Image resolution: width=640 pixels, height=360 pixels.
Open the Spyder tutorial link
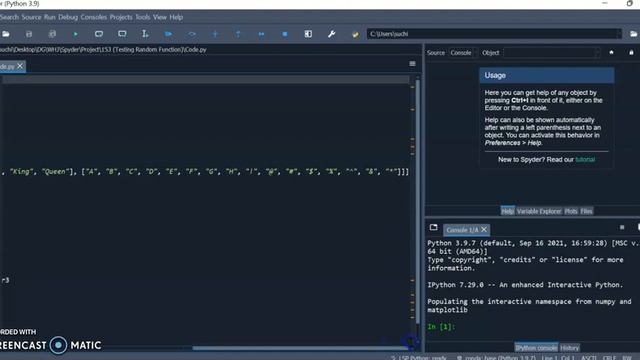(x=585, y=160)
